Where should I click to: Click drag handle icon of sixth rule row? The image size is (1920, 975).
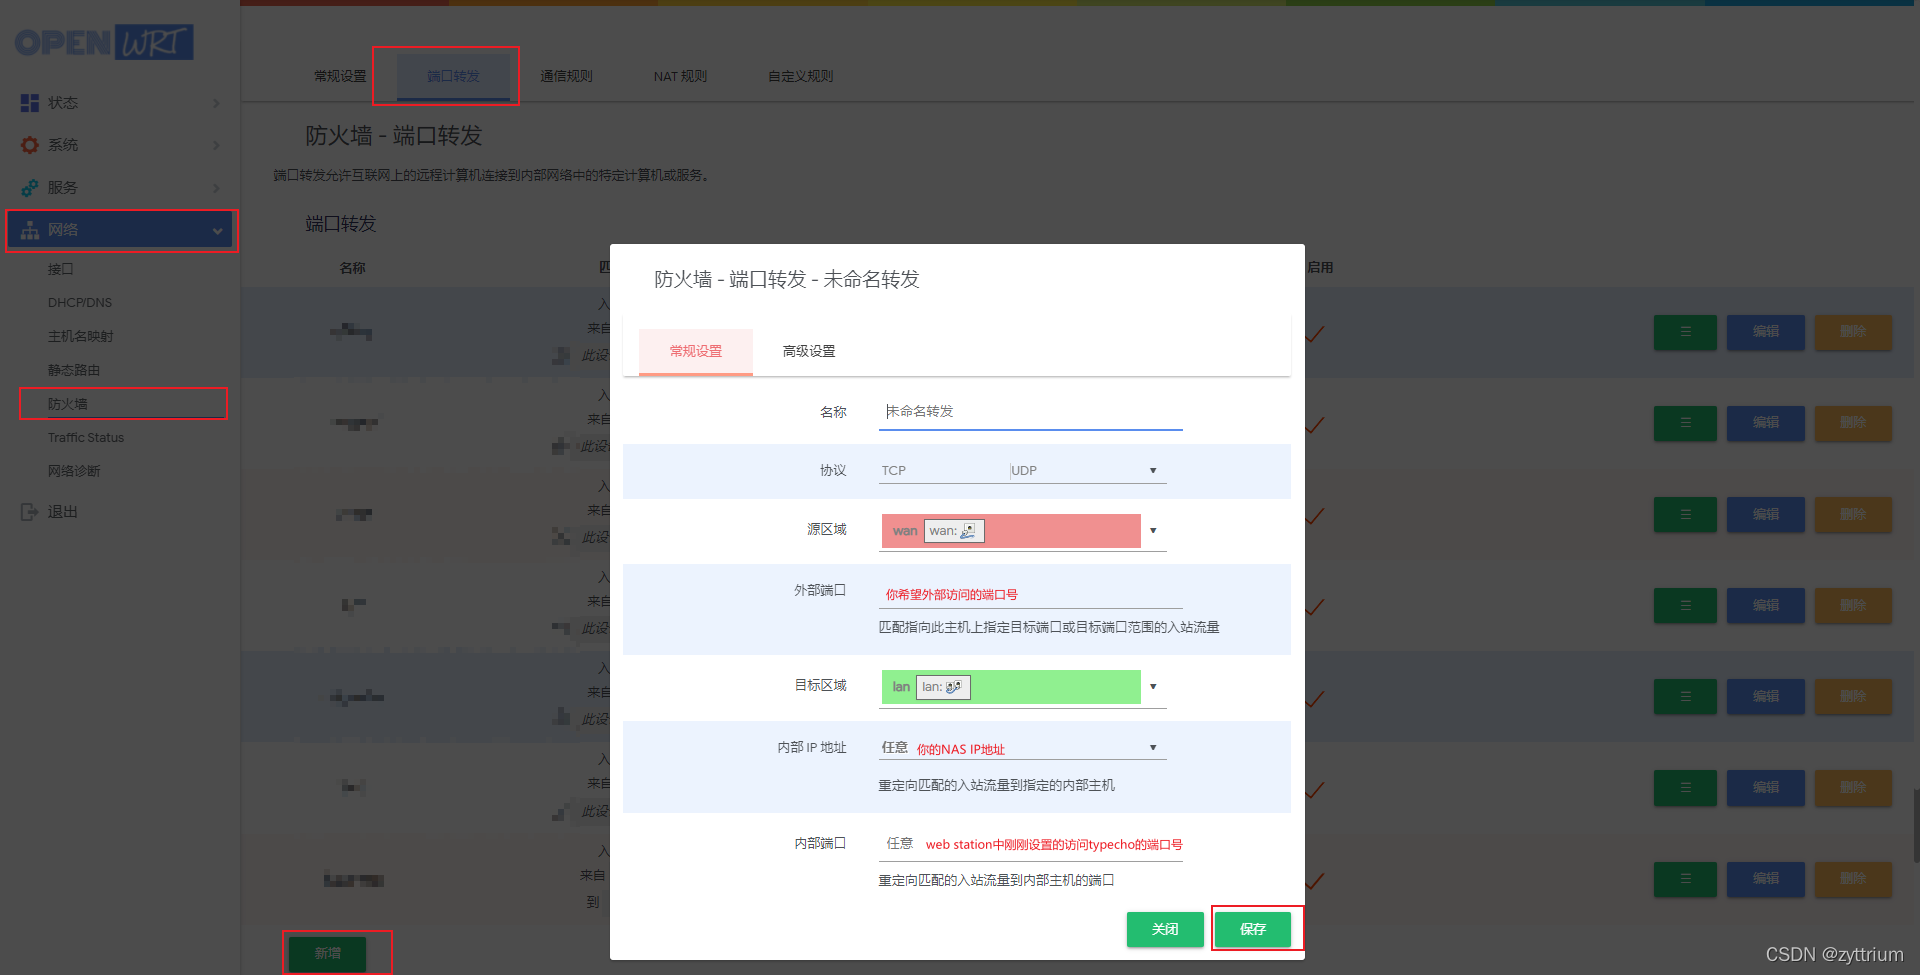pos(1685,787)
